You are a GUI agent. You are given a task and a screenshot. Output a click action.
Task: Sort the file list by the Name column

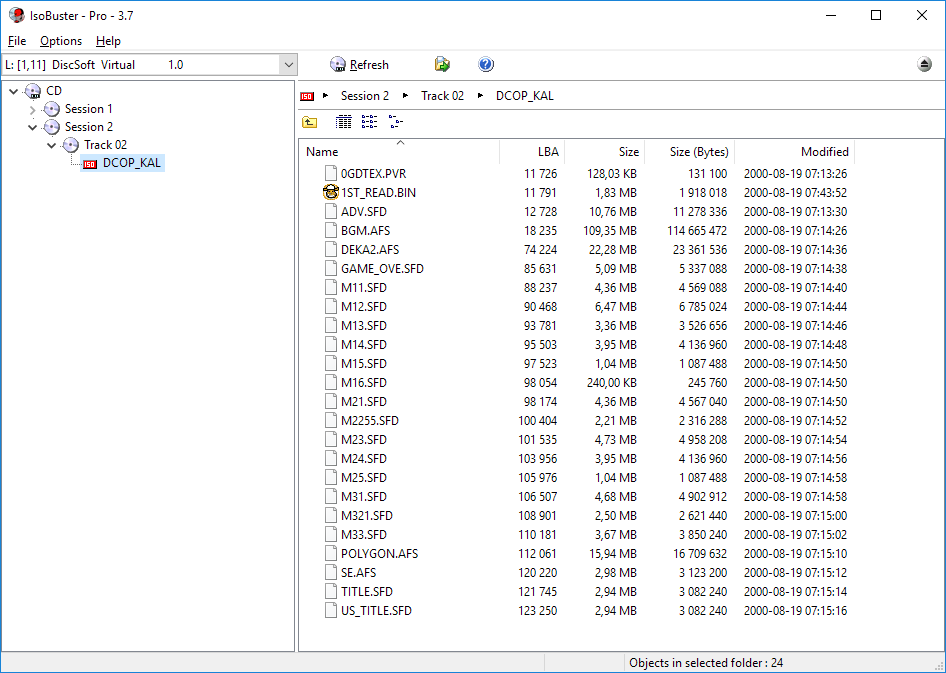tap(399, 151)
